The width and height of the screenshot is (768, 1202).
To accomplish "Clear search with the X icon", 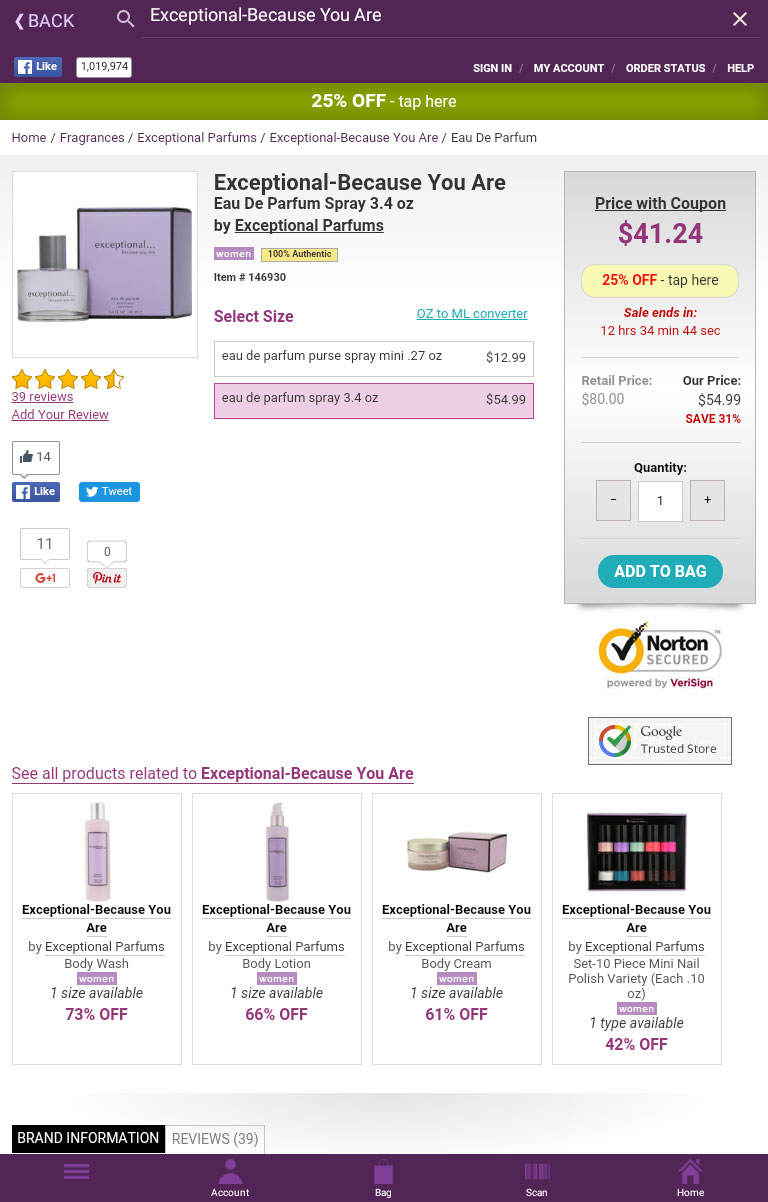I will tap(740, 19).
